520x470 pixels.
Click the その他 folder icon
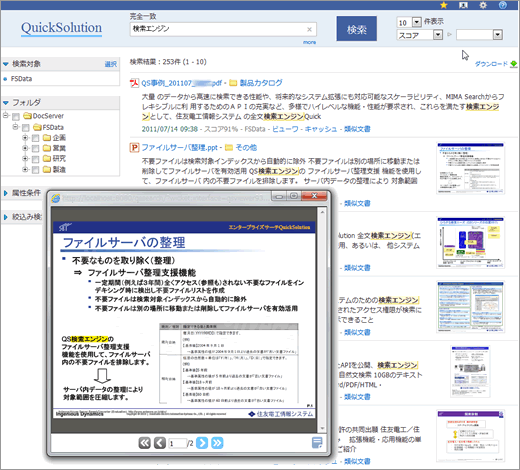229,147
